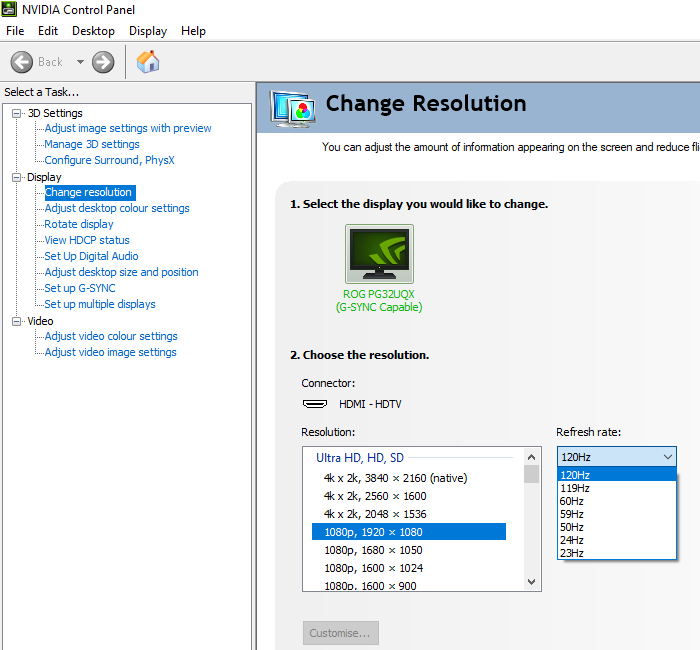Screen dimensions: 700x650
Task: Select 1080p, 1920 × 1080 resolution
Action: [408, 532]
